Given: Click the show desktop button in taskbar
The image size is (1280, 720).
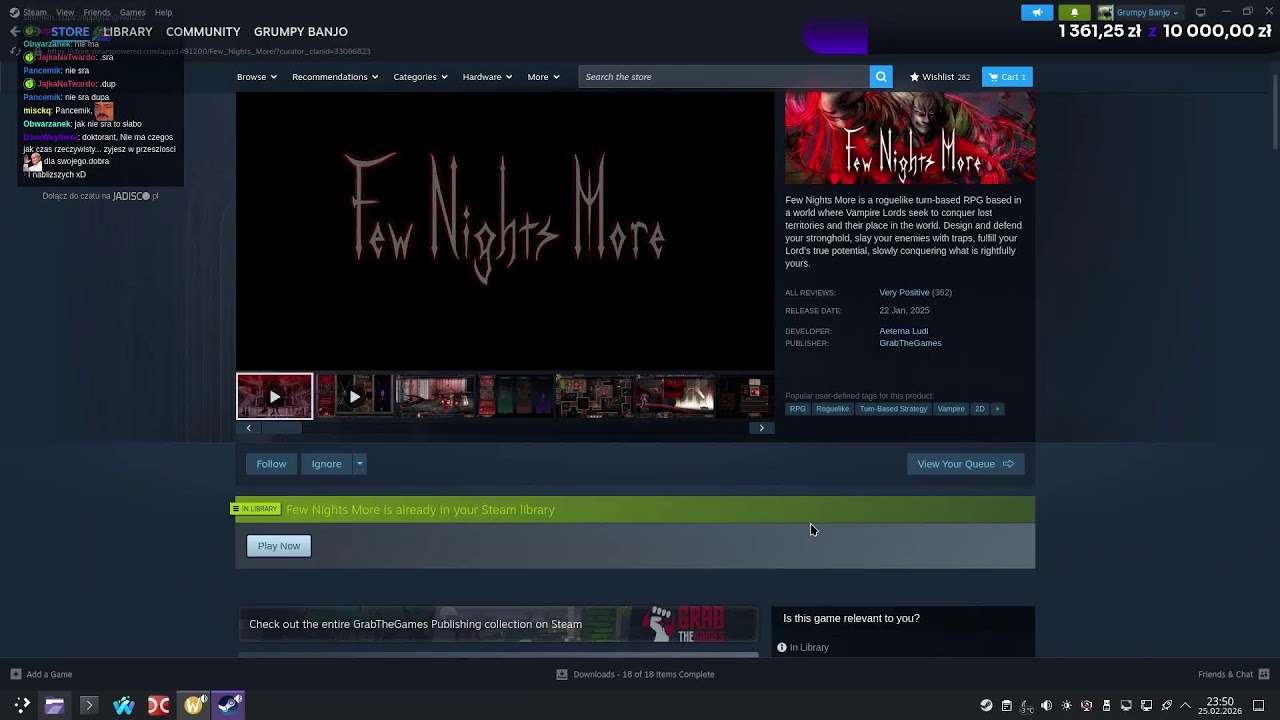Looking at the screenshot, I should (1259, 705).
